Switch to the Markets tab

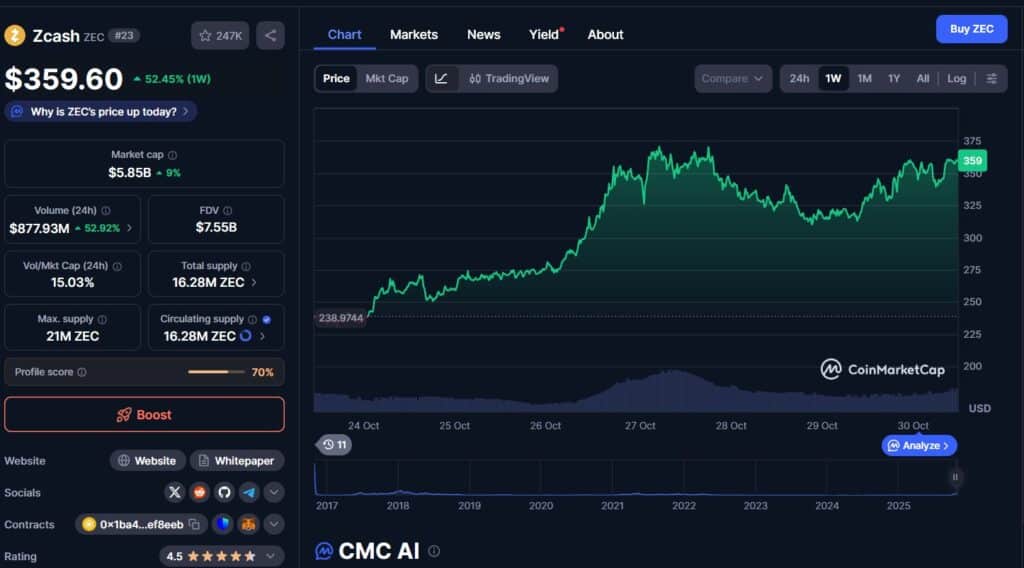(413, 35)
